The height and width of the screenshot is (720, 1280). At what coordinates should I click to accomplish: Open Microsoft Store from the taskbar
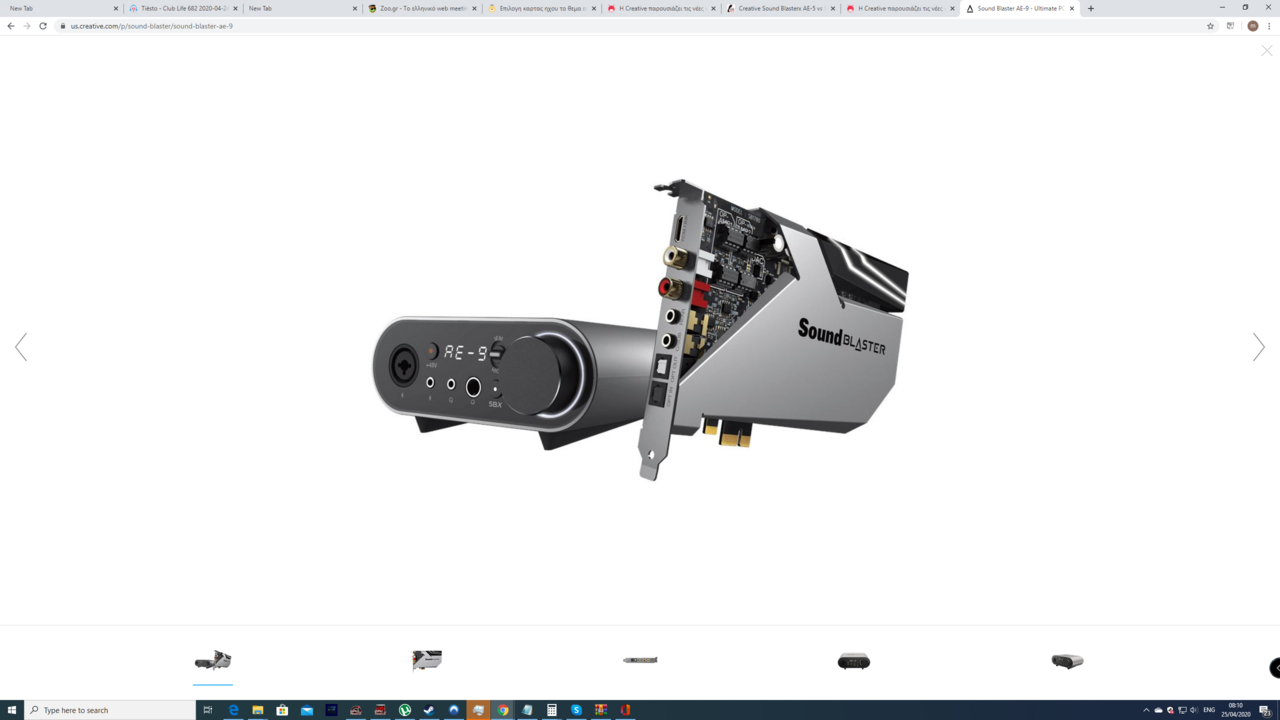click(x=282, y=710)
